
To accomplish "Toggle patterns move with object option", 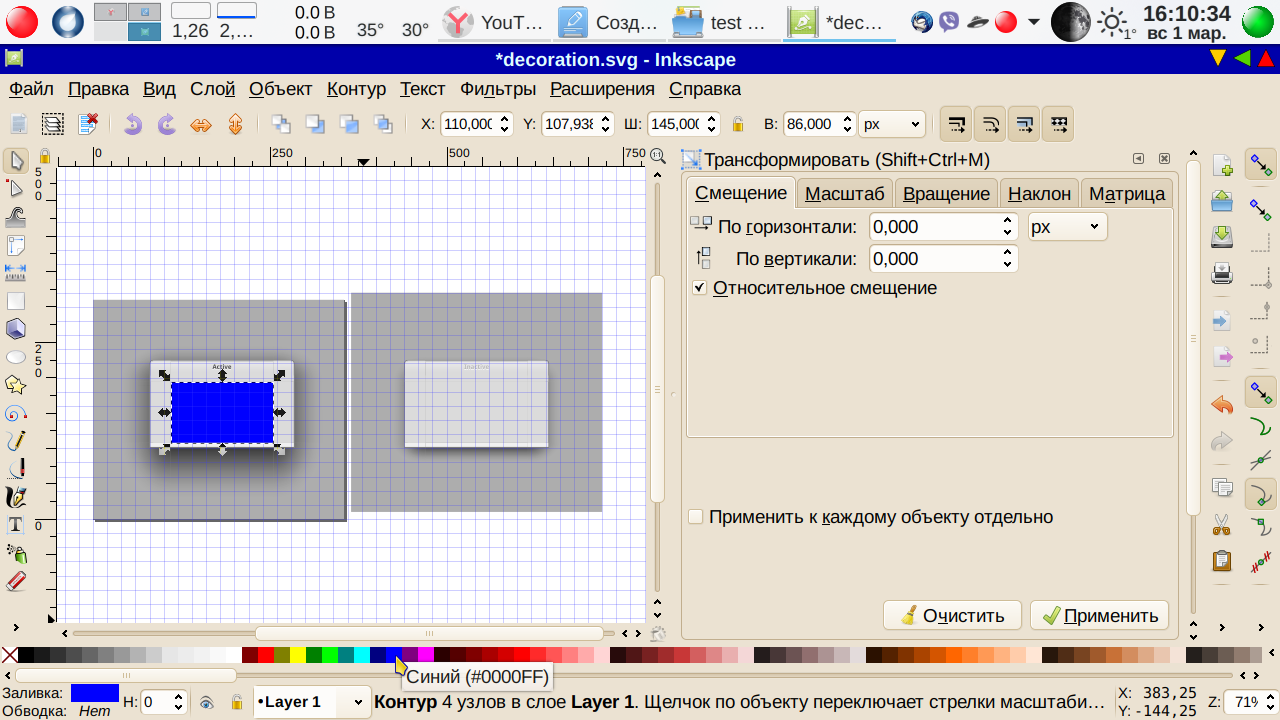I will point(1058,124).
